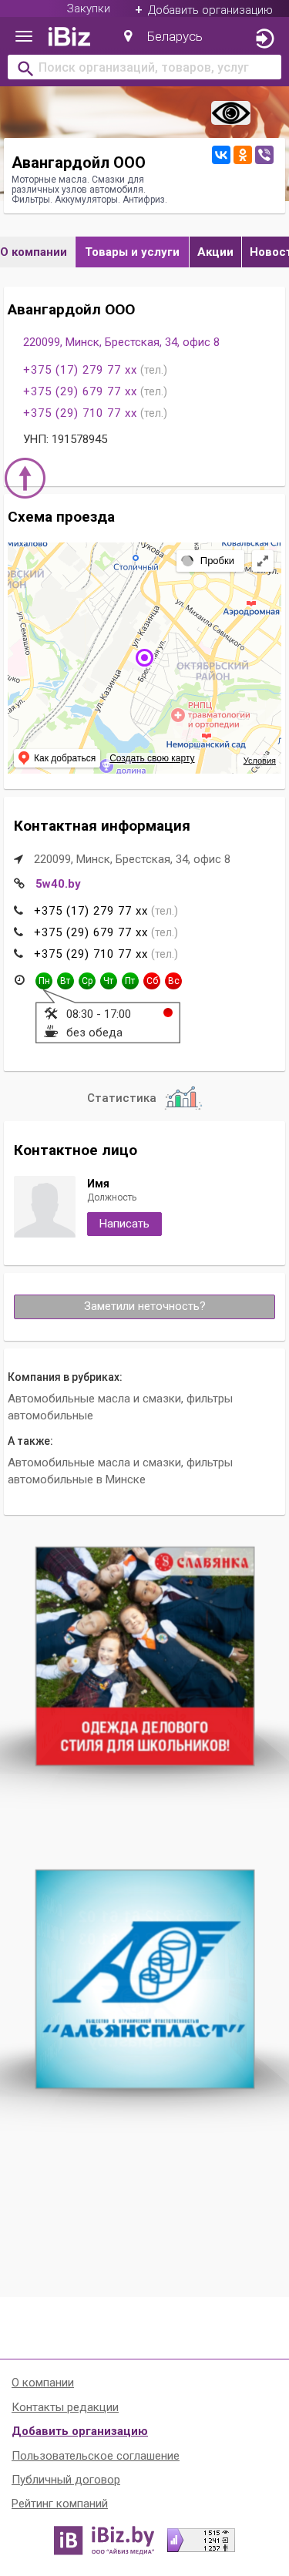This screenshot has width=289, height=2576.
Task: Share via the VK icon
Action: tap(221, 155)
